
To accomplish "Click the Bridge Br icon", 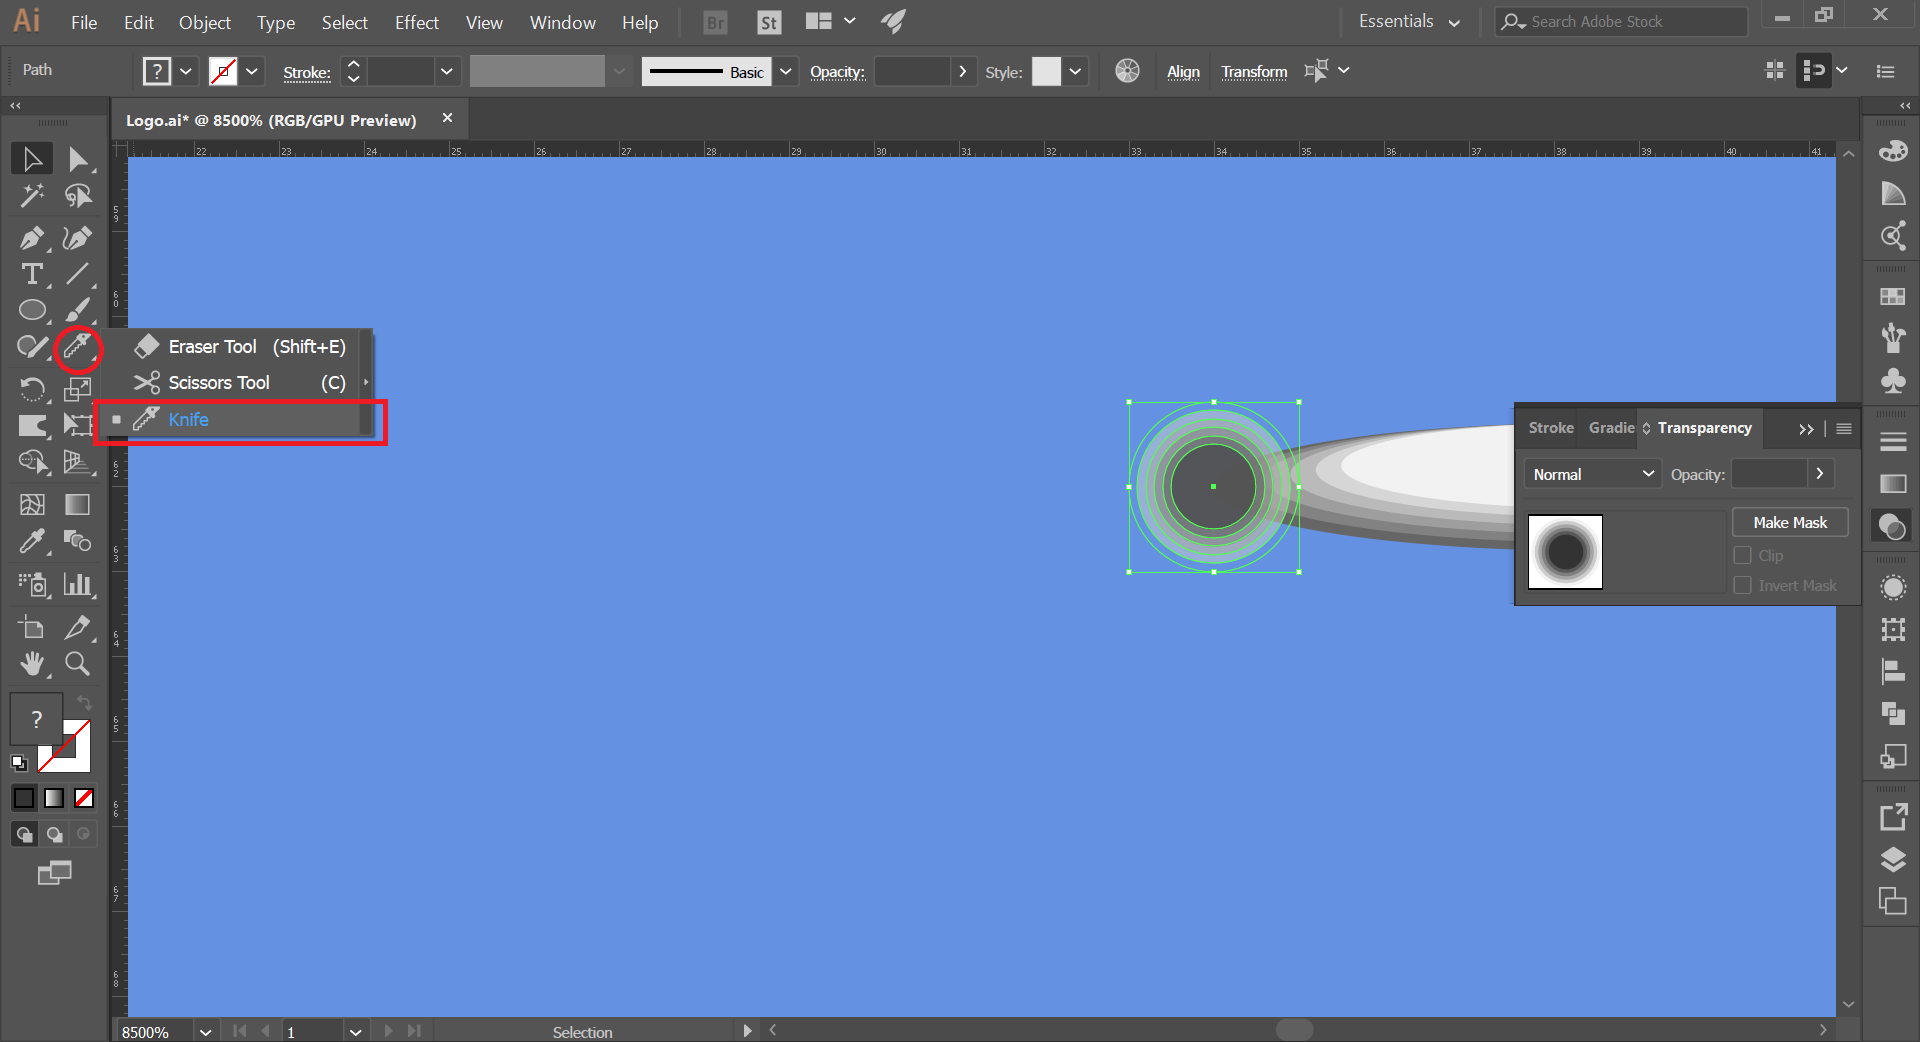I will point(716,22).
